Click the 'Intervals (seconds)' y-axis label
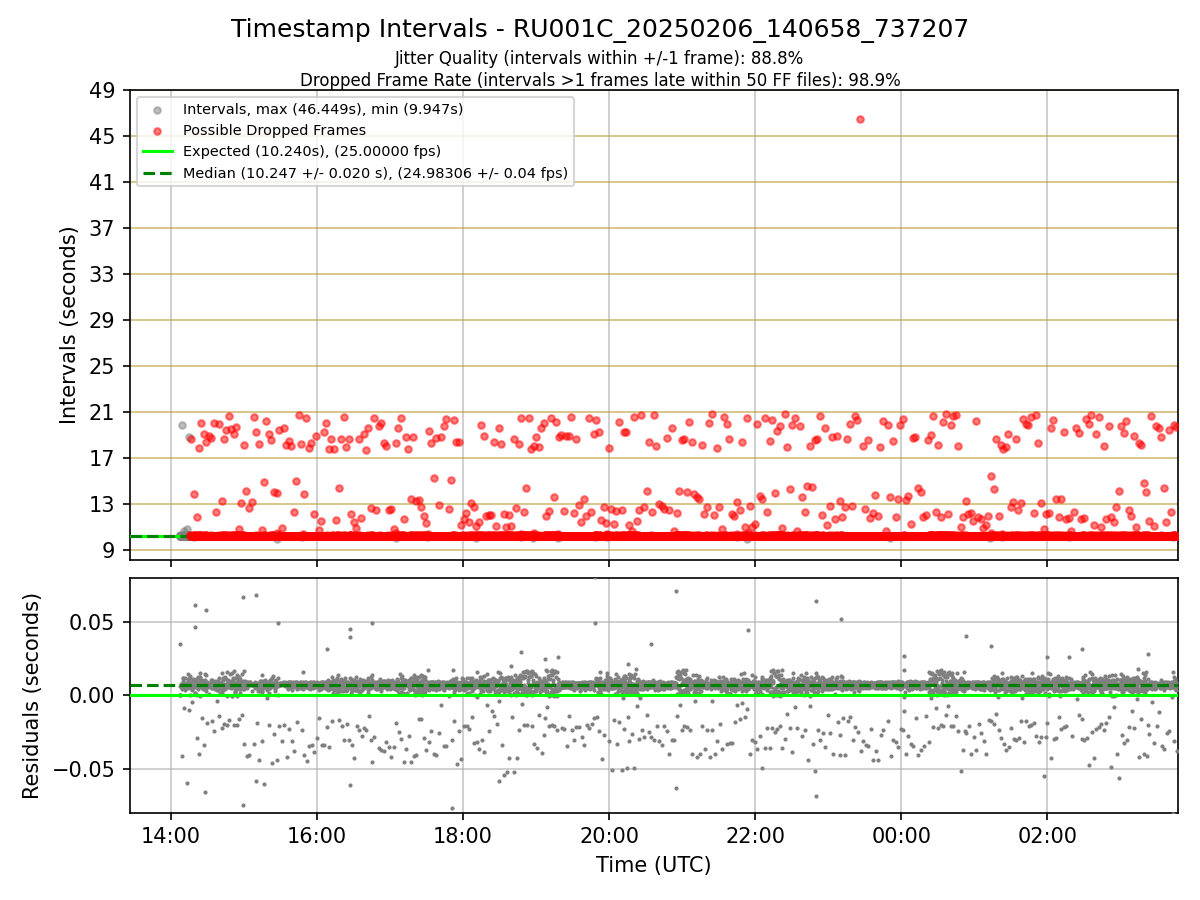The height and width of the screenshot is (900, 1200). 68,325
